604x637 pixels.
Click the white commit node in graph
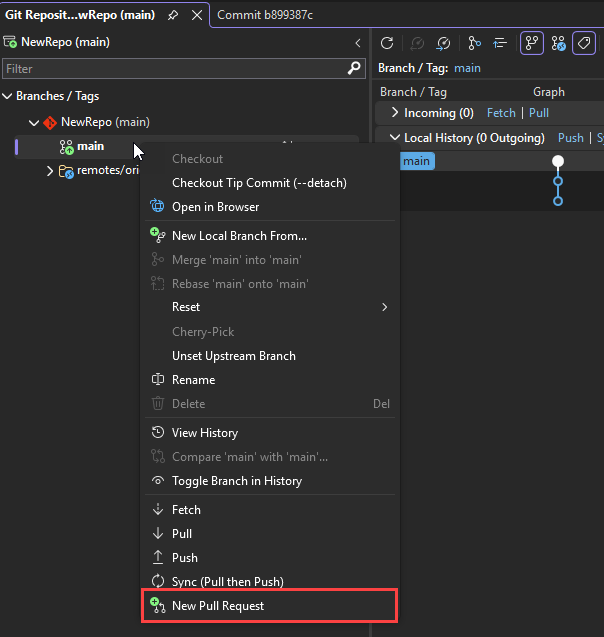(x=558, y=161)
